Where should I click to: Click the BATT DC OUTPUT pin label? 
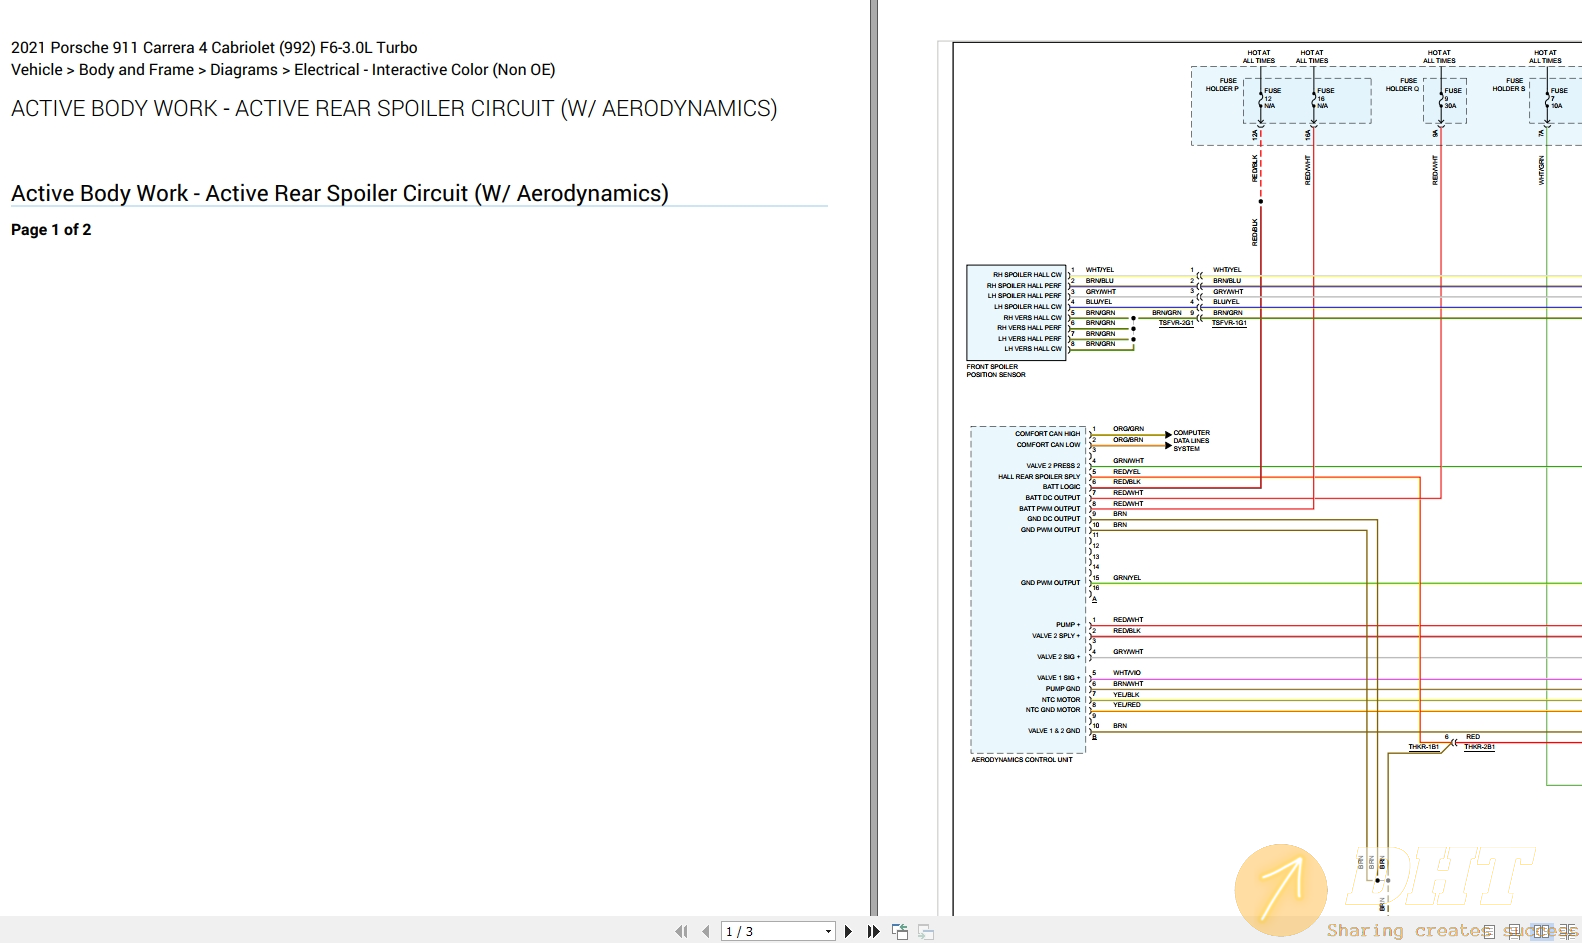pyautogui.click(x=1053, y=498)
